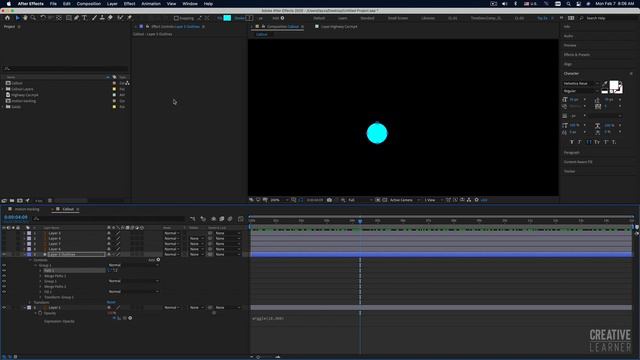The height and width of the screenshot is (360, 640).
Task: Select the Rotation tool
Action: tap(43, 18)
